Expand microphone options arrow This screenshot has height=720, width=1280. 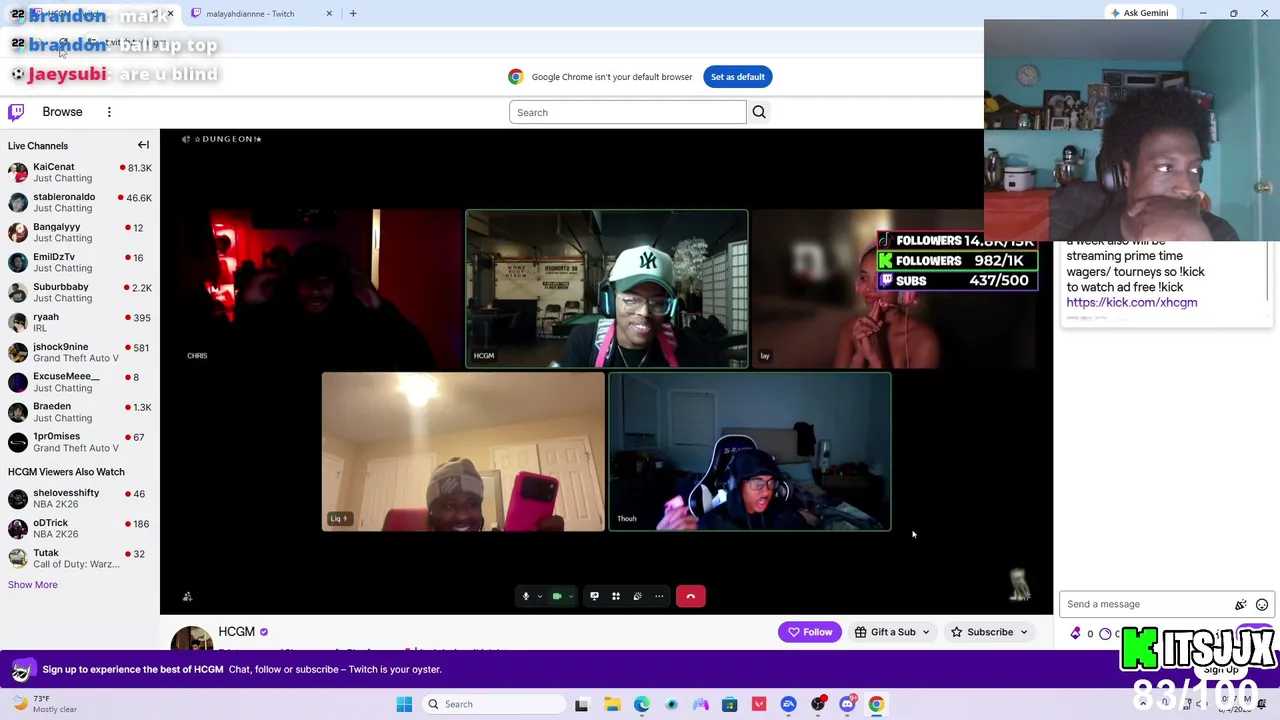540,597
